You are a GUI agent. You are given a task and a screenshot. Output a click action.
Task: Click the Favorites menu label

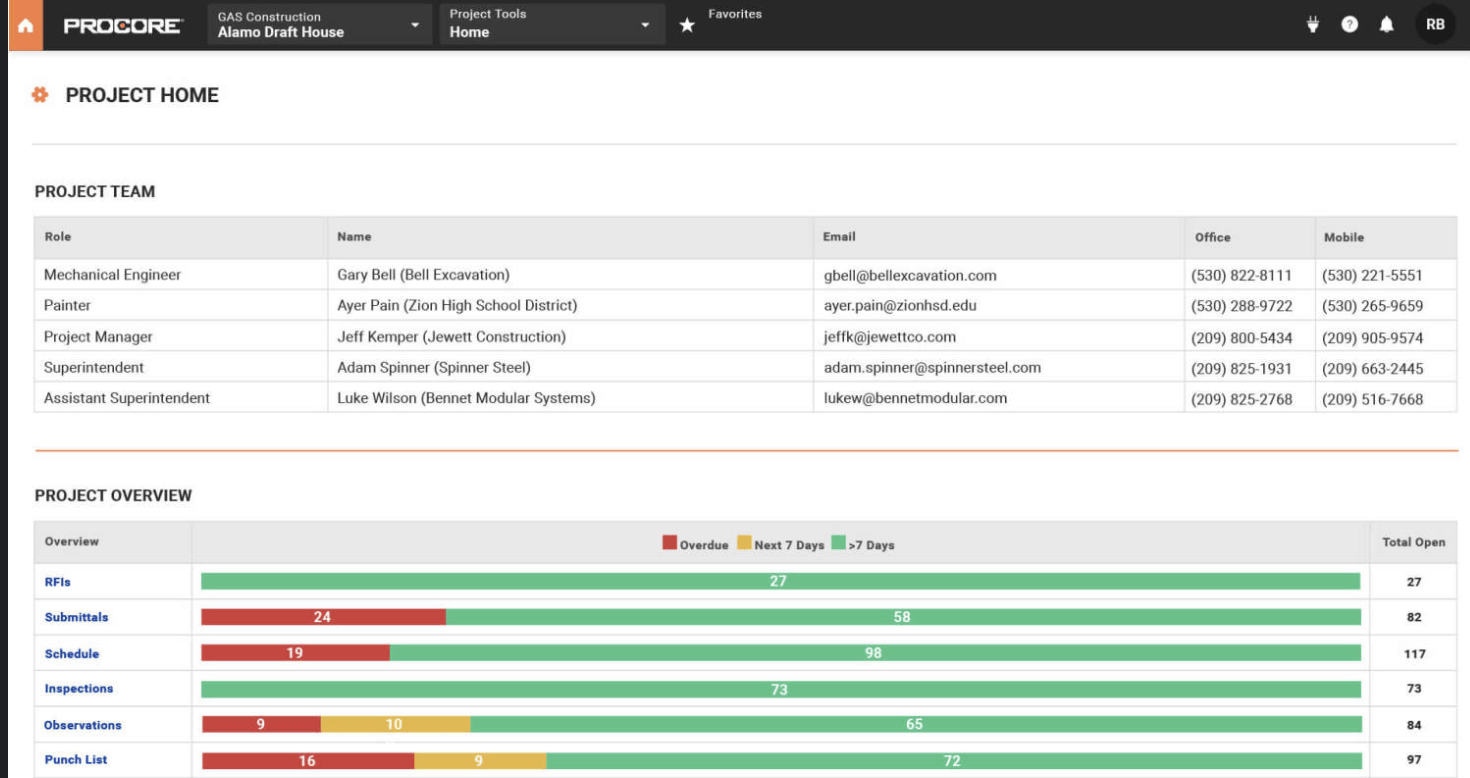735,13
